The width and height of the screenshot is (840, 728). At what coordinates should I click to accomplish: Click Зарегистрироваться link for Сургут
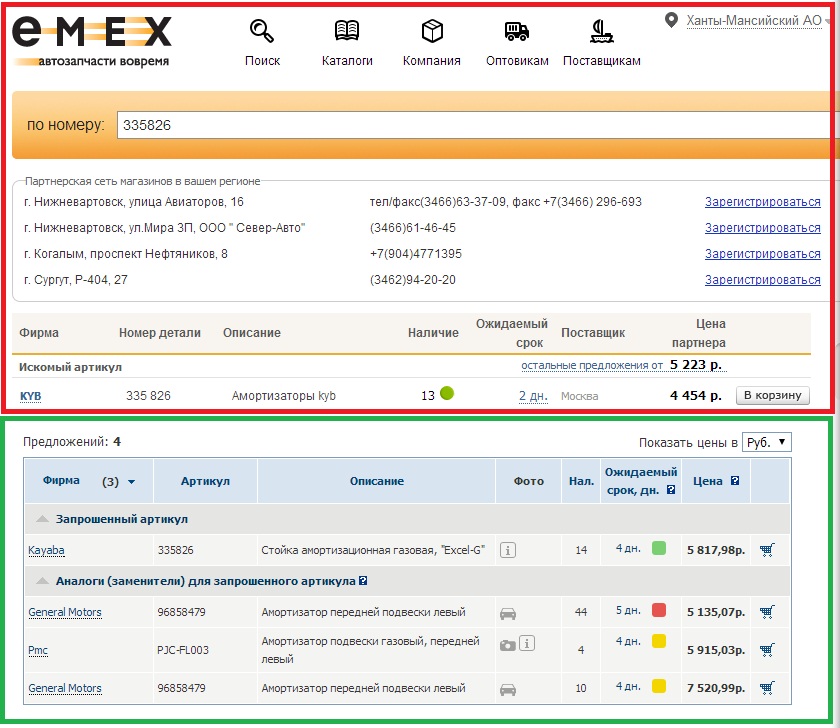[762, 280]
